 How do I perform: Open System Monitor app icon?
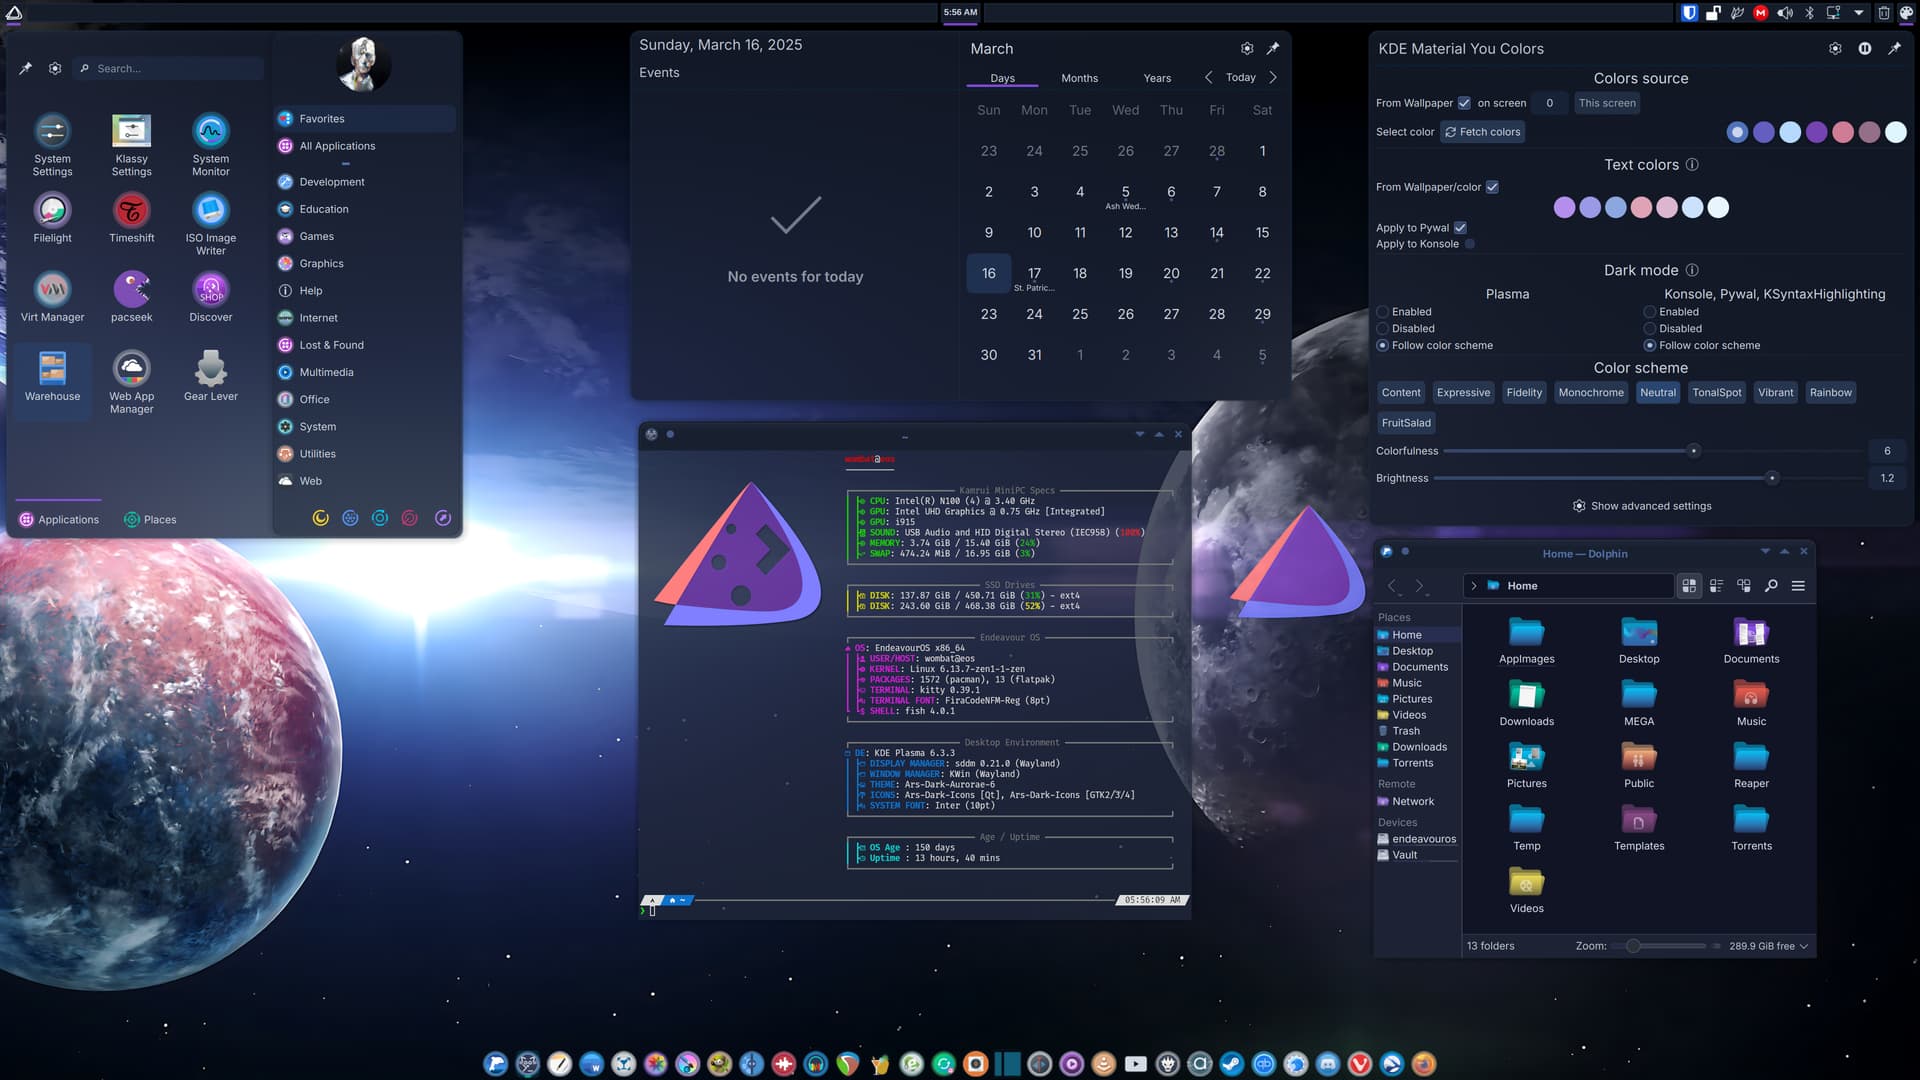click(x=210, y=145)
